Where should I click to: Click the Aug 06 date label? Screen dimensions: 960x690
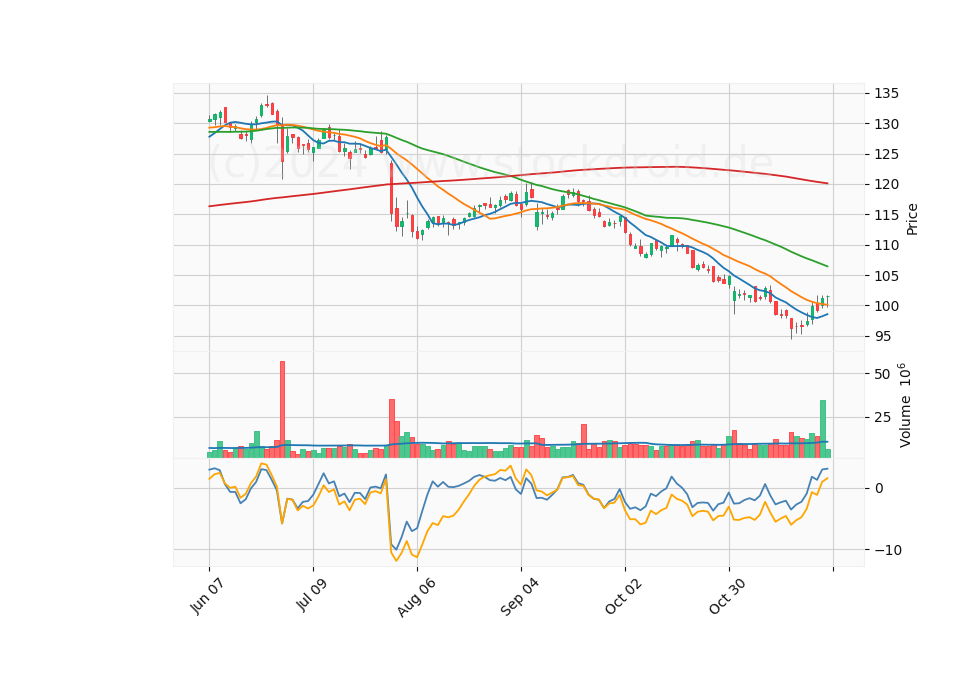coord(416,597)
